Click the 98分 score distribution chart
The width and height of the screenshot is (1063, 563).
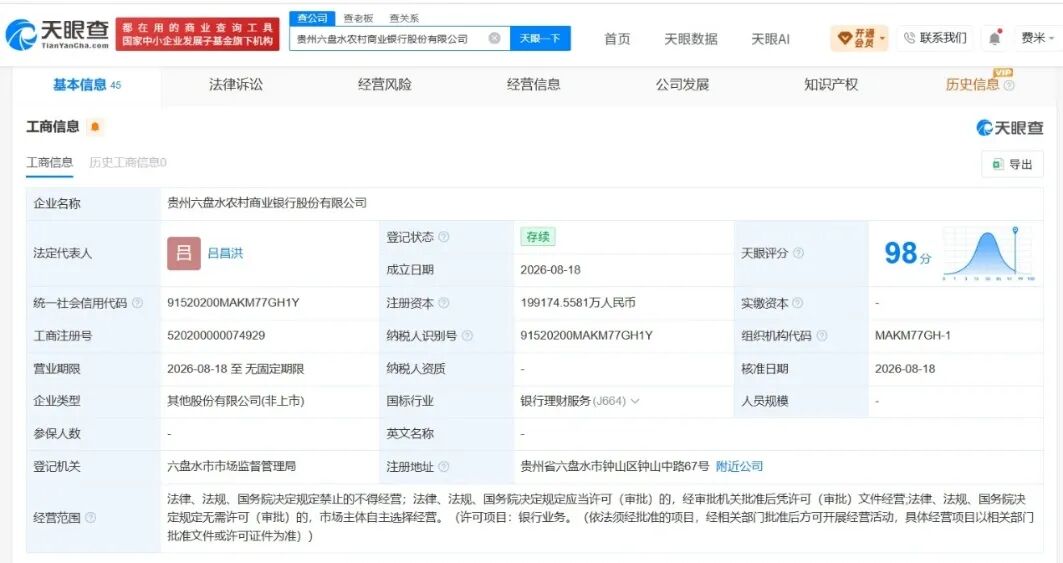point(988,253)
